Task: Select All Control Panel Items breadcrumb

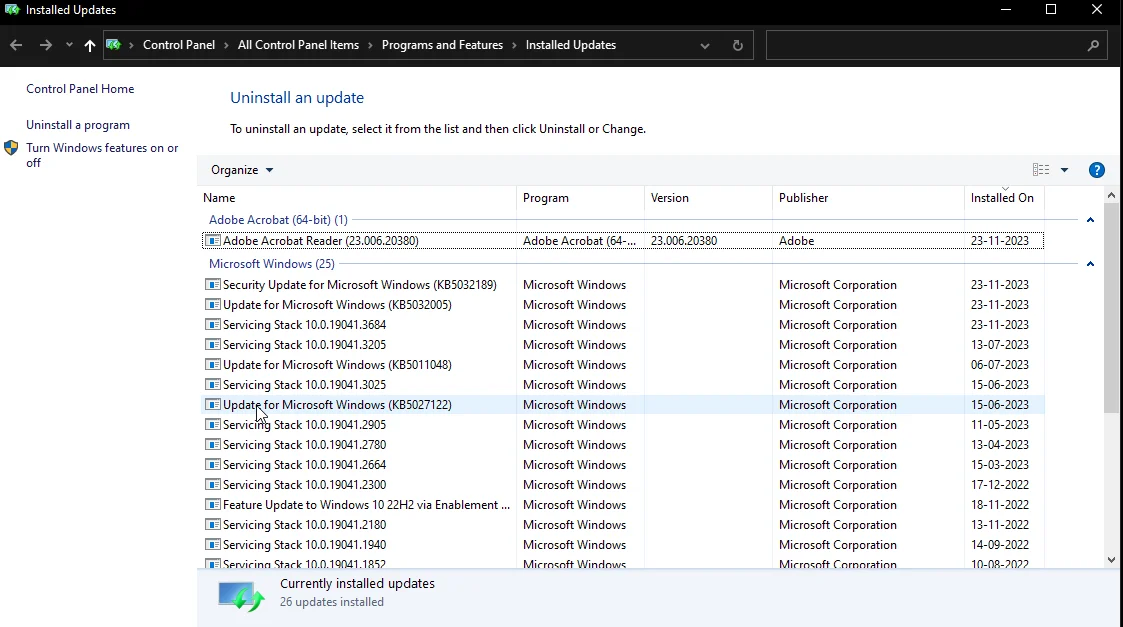Action: pos(298,44)
